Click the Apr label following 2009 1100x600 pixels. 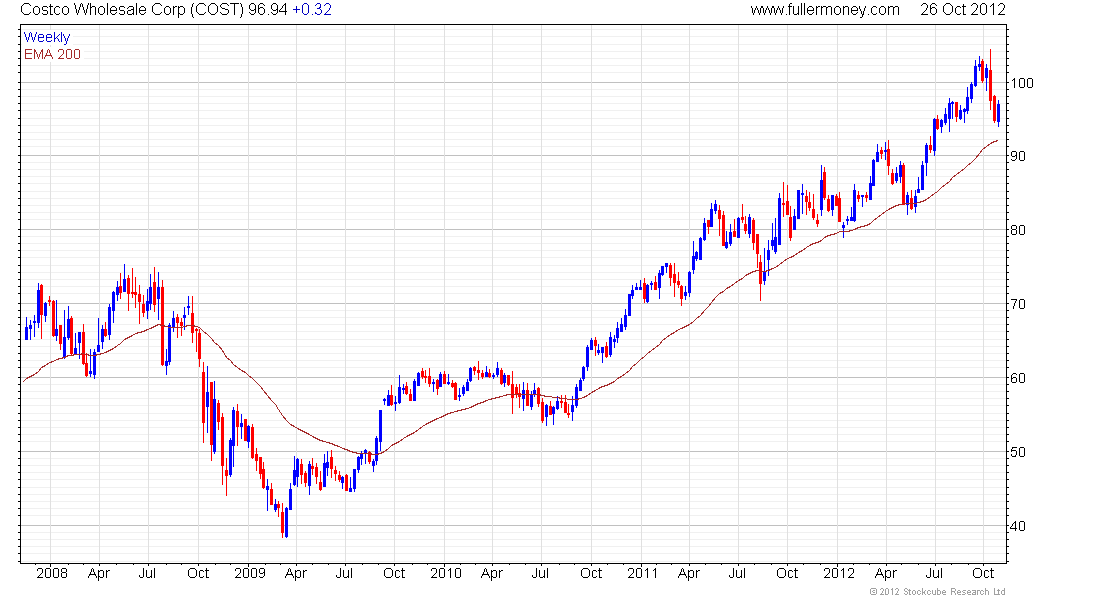click(296, 573)
